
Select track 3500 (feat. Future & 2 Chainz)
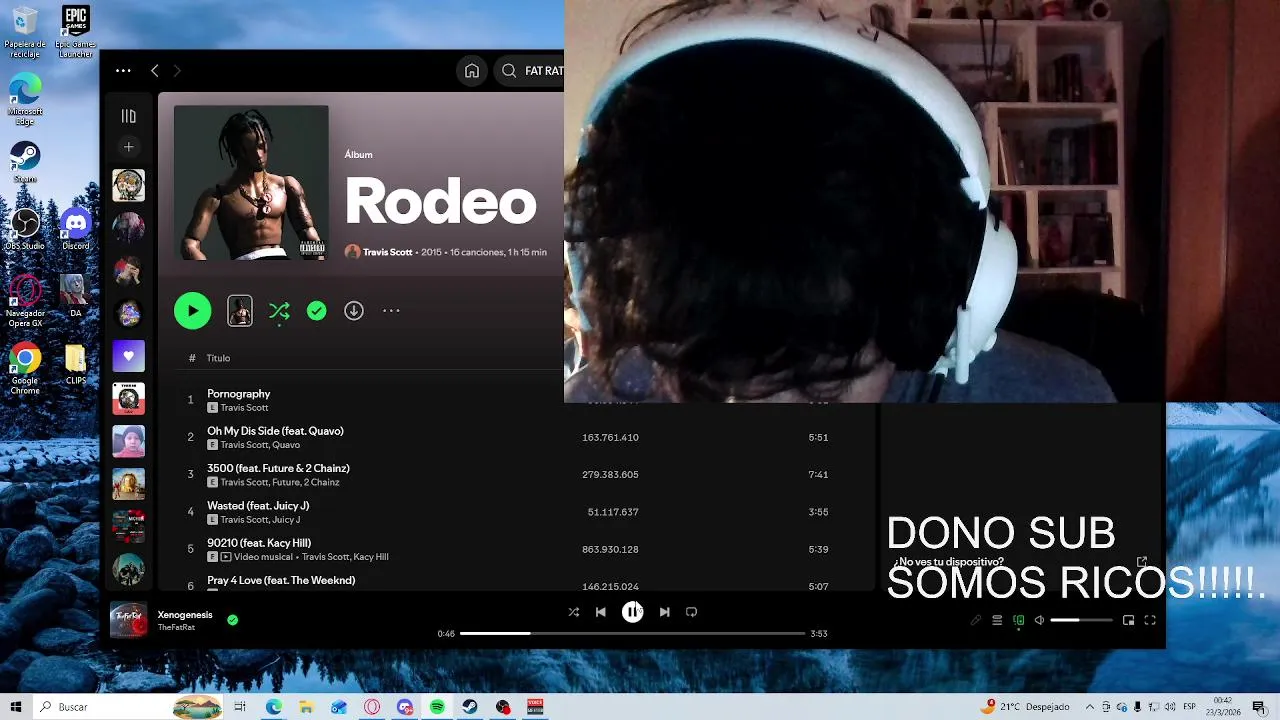click(x=278, y=468)
